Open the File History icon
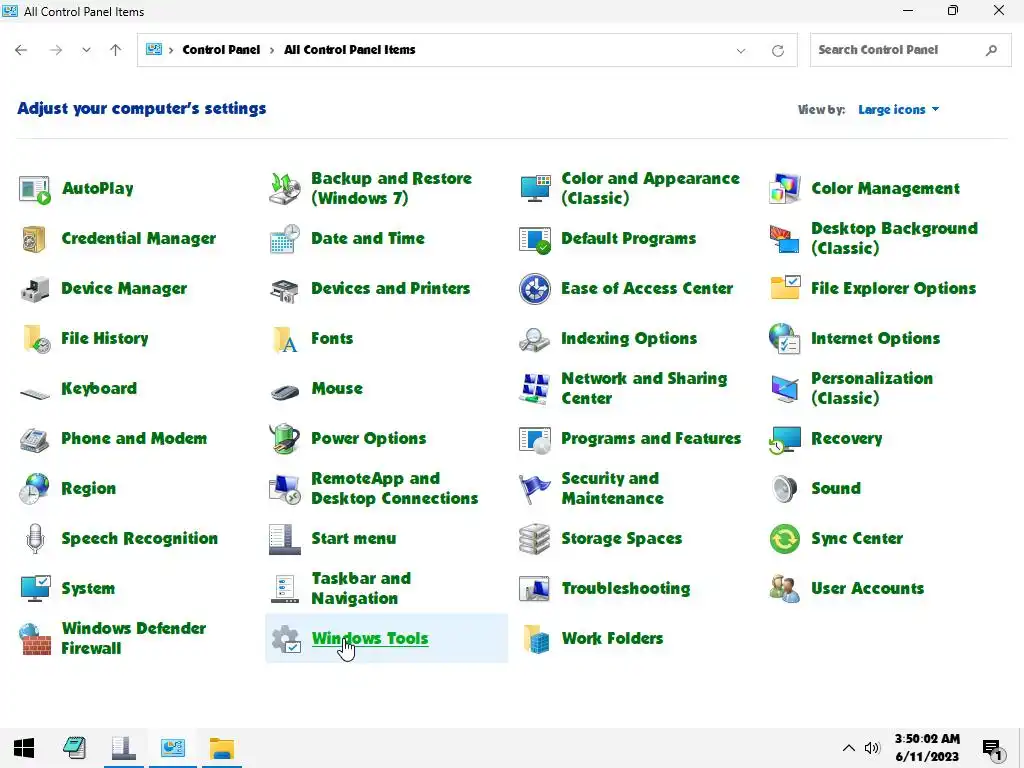The width and height of the screenshot is (1024, 768). tap(36, 339)
